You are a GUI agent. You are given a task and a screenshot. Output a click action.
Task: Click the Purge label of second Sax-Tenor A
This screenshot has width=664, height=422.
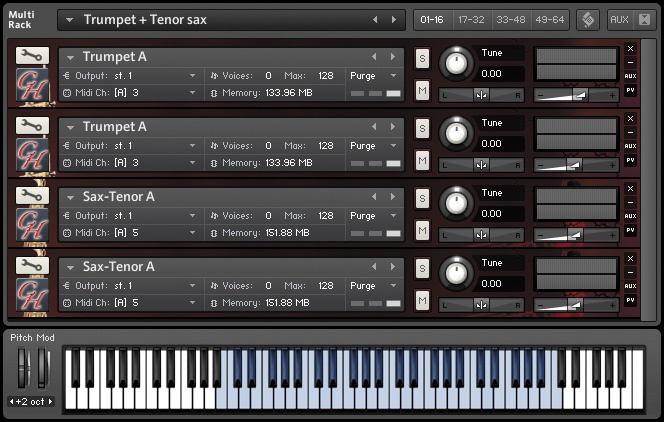point(362,286)
